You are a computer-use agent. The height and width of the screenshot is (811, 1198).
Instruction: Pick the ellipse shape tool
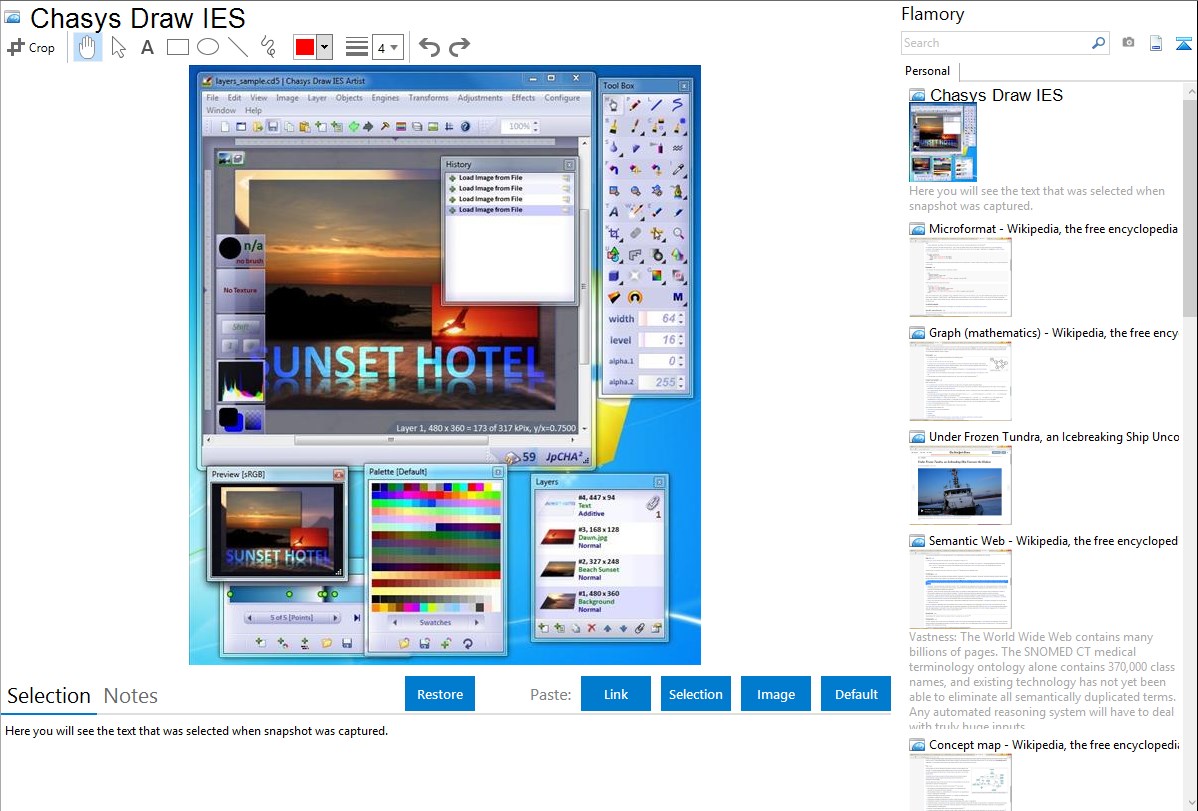coord(207,47)
